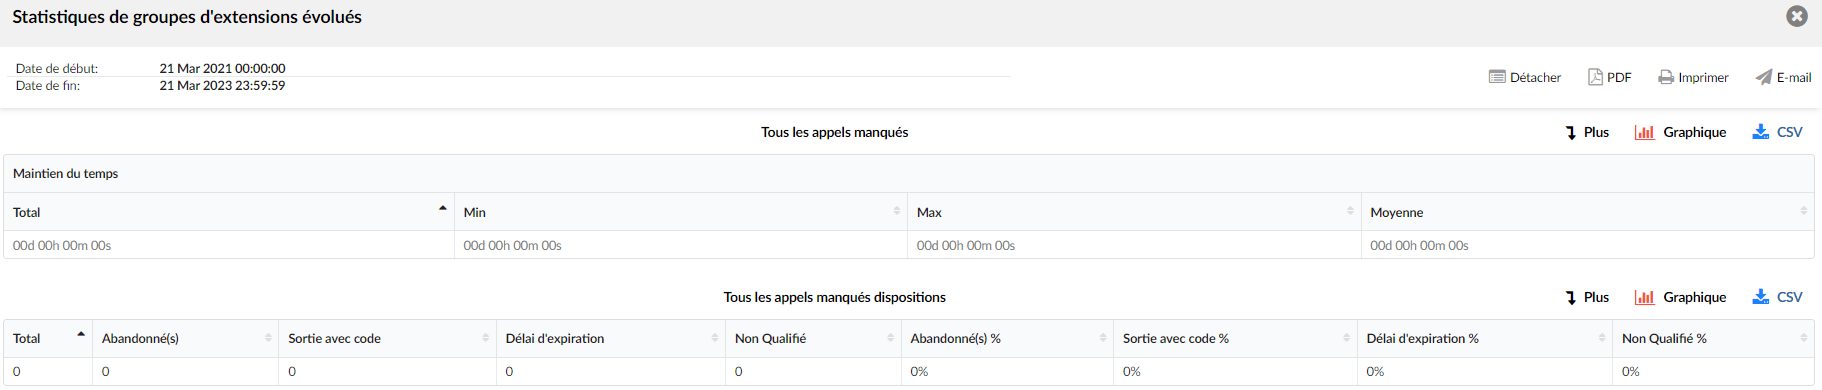Open Graphique for Tous les appels manqués
1822x390 pixels.
tap(1680, 132)
